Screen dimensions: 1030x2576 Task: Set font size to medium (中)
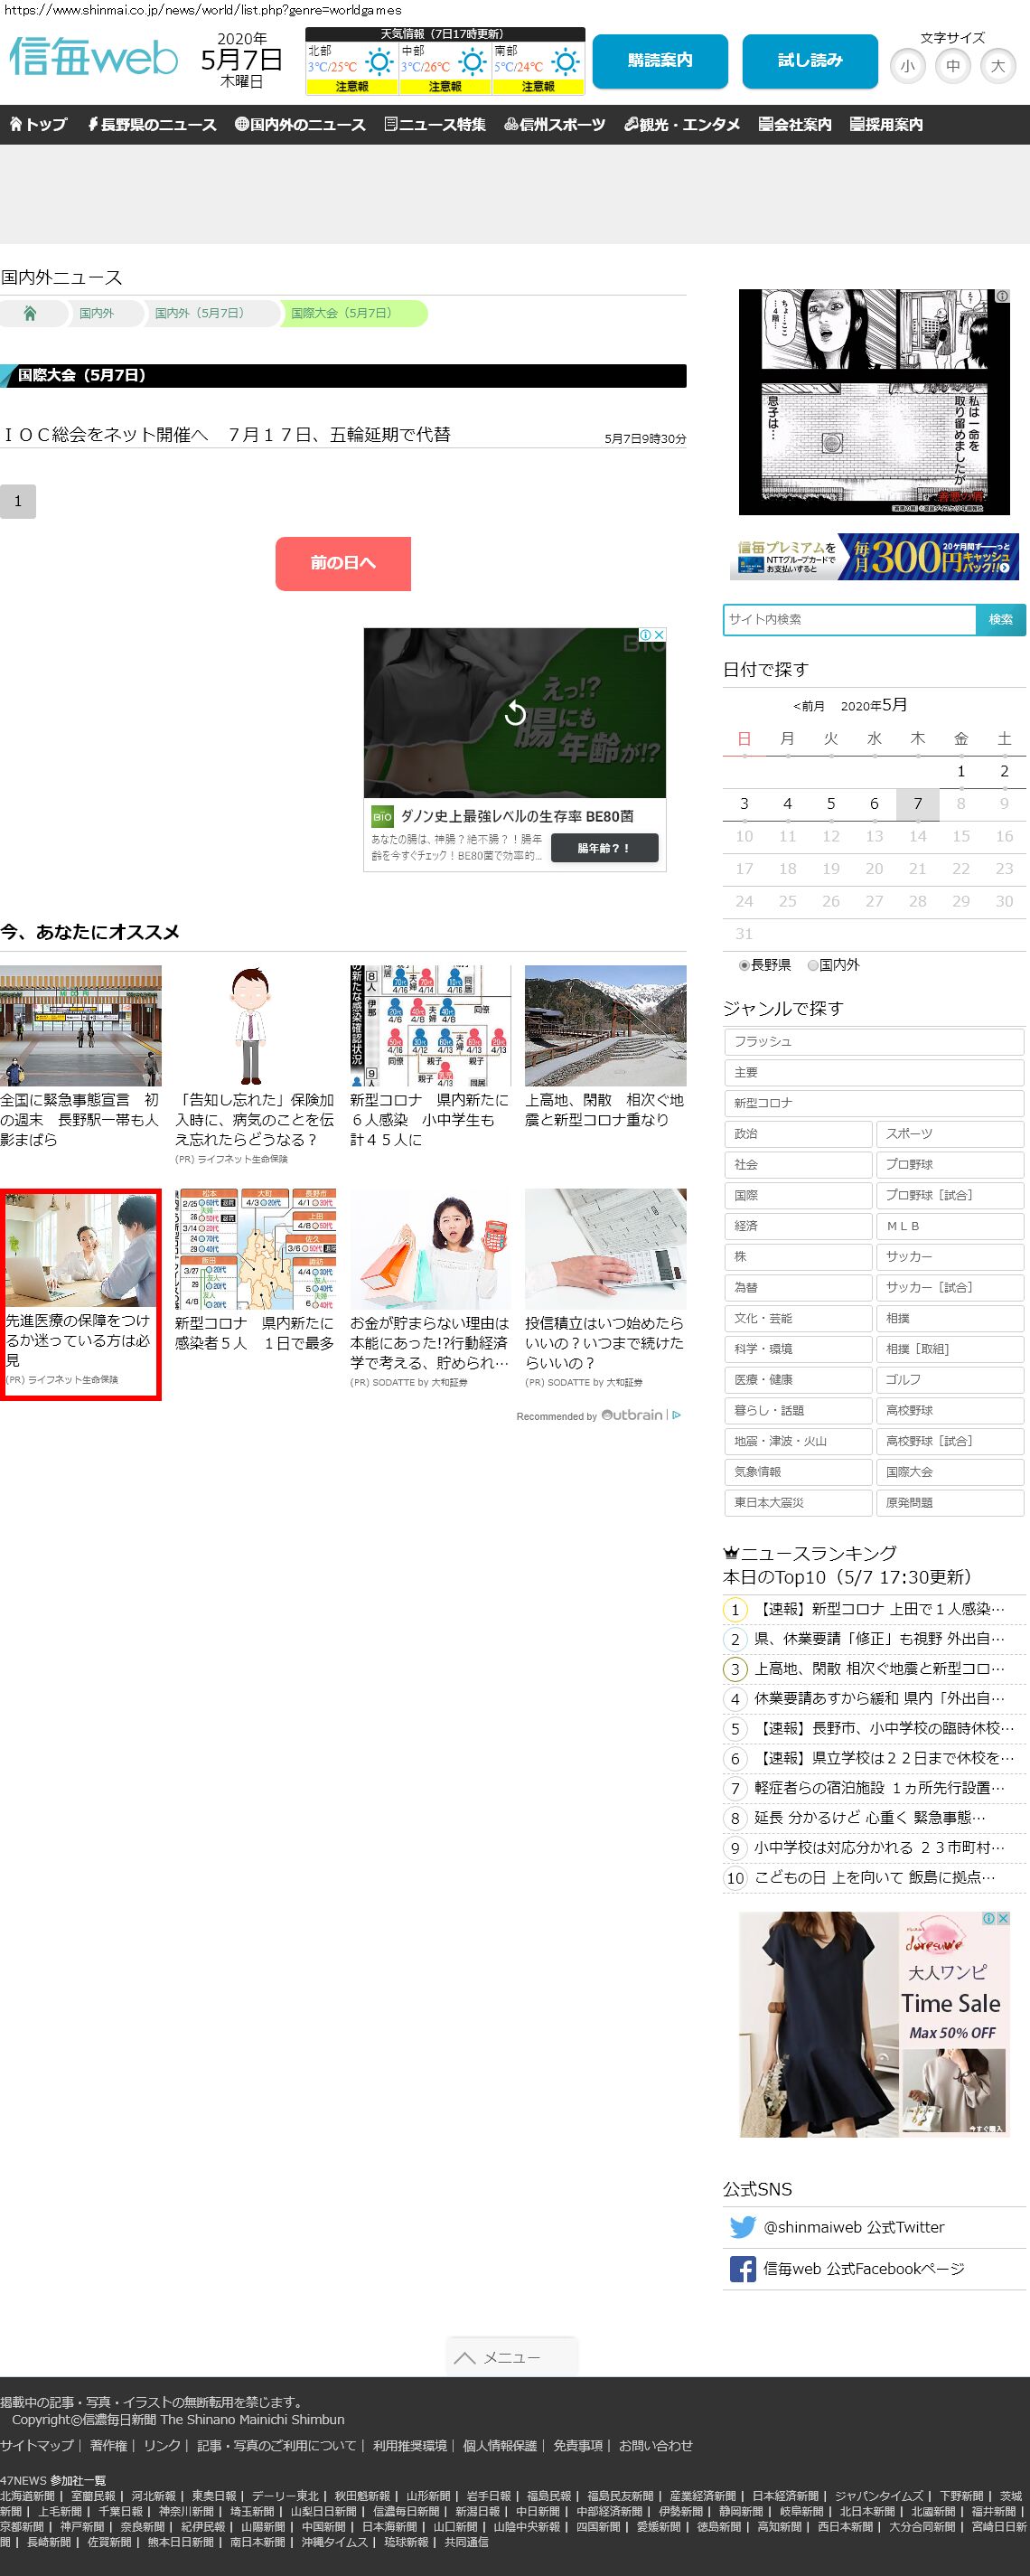click(952, 67)
